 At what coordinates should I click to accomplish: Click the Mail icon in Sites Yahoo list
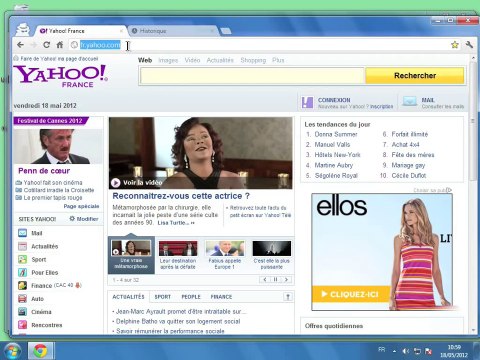[x=23, y=233]
